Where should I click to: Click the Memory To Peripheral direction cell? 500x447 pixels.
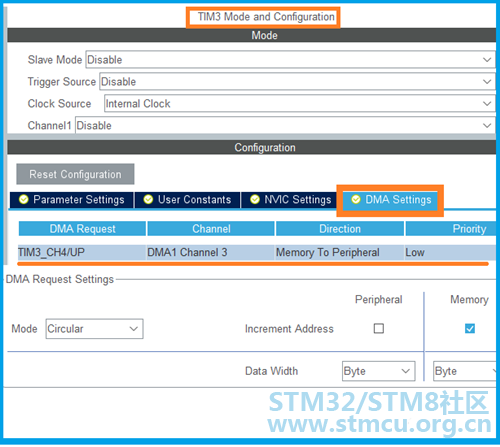(x=340, y=252)
